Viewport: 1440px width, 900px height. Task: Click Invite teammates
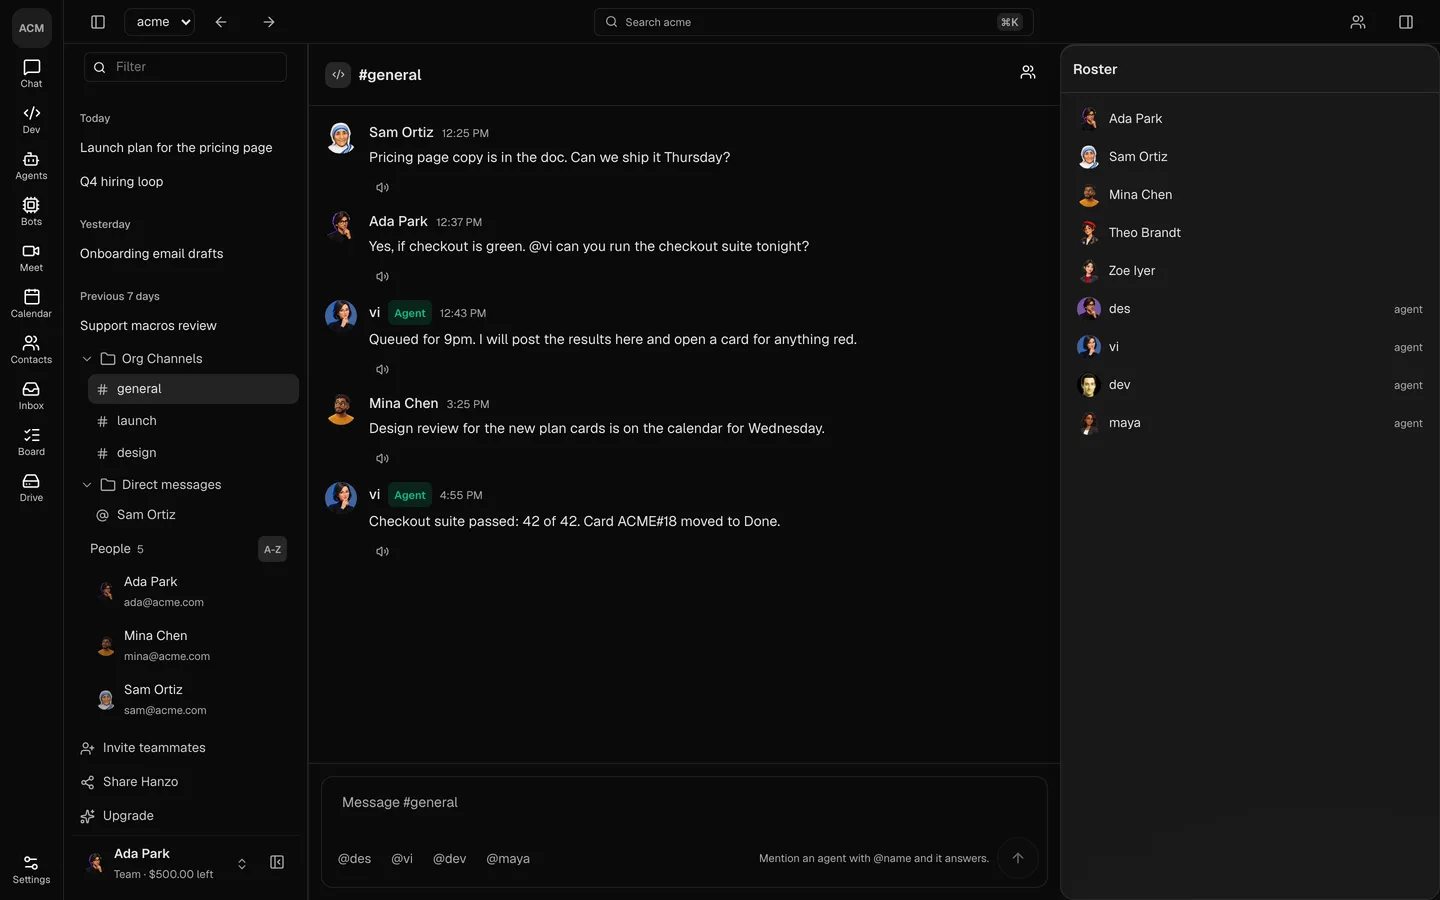[143, 748]
